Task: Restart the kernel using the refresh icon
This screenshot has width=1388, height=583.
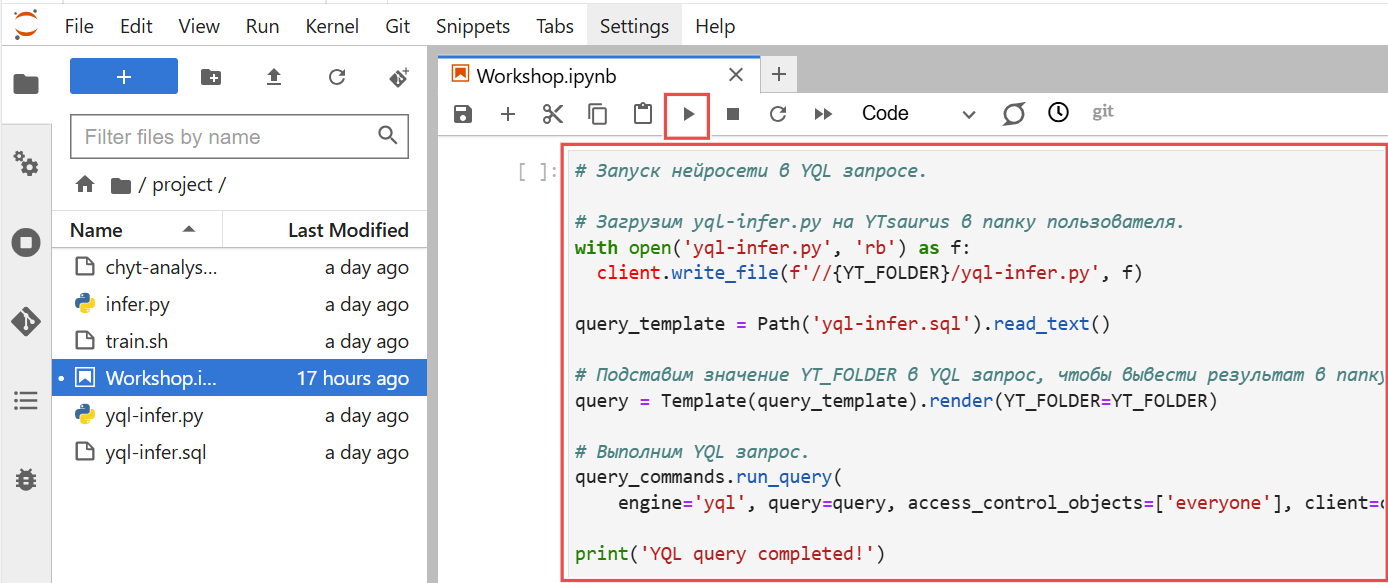Action: (778, 114)
